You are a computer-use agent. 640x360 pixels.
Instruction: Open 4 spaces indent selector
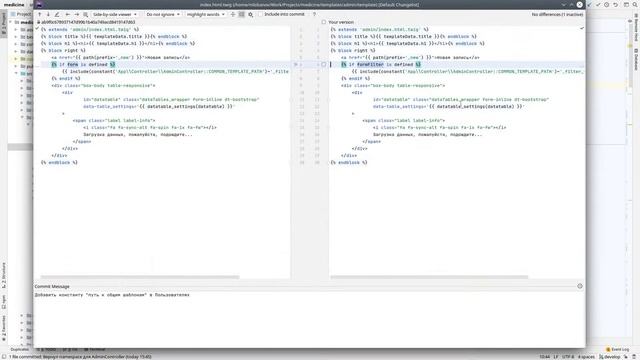[586, 357]
